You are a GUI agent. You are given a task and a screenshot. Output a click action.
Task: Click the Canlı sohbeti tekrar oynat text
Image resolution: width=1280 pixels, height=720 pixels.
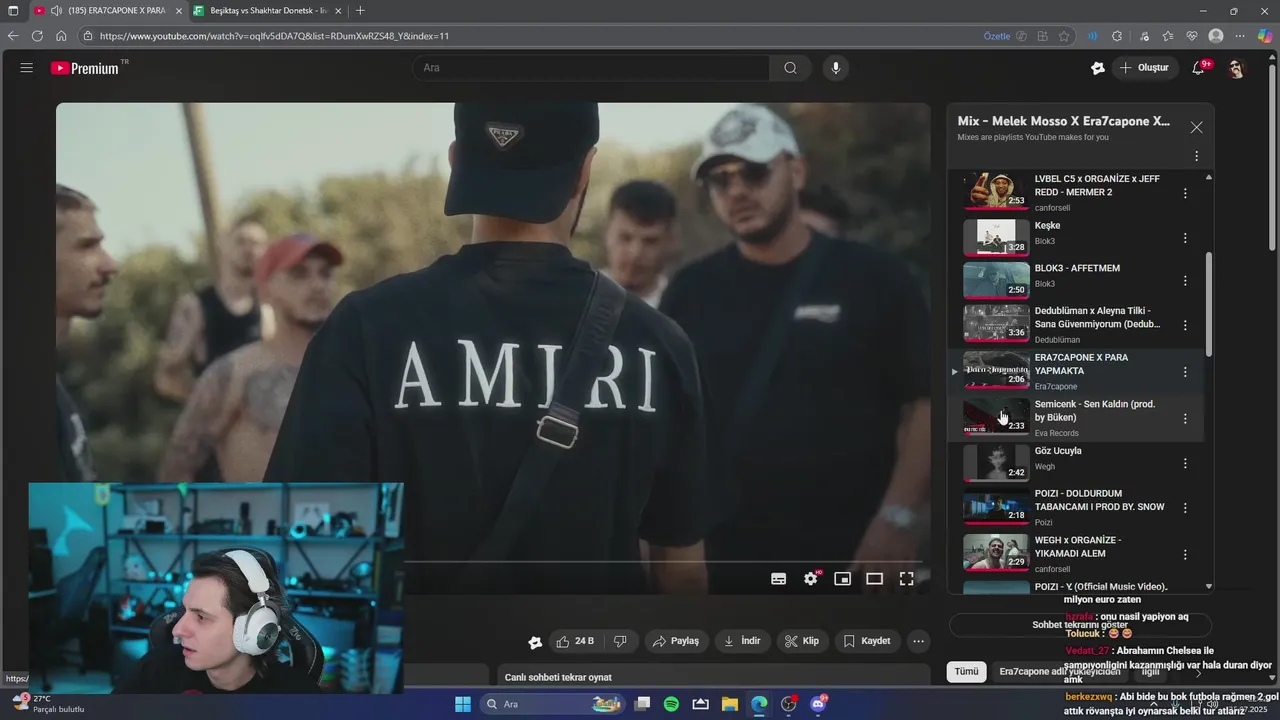(558, 677)
